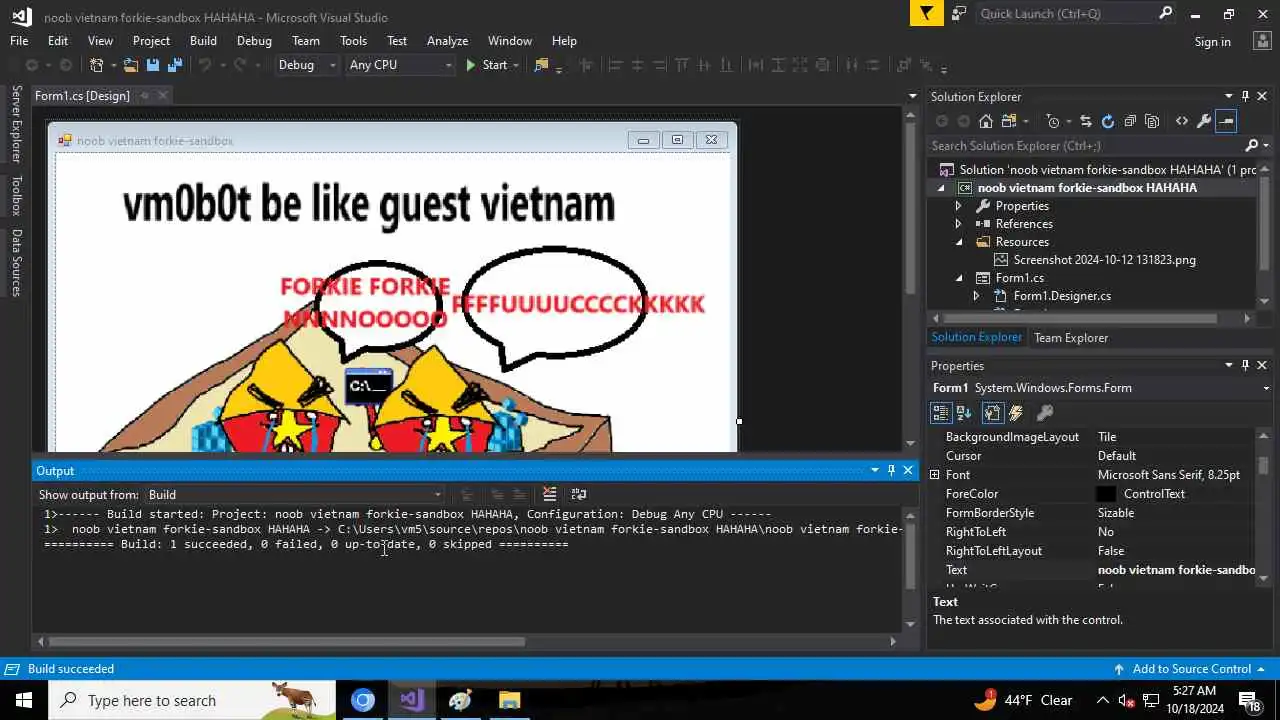Show Events with the lightning bolt icon

(1016, 412)
